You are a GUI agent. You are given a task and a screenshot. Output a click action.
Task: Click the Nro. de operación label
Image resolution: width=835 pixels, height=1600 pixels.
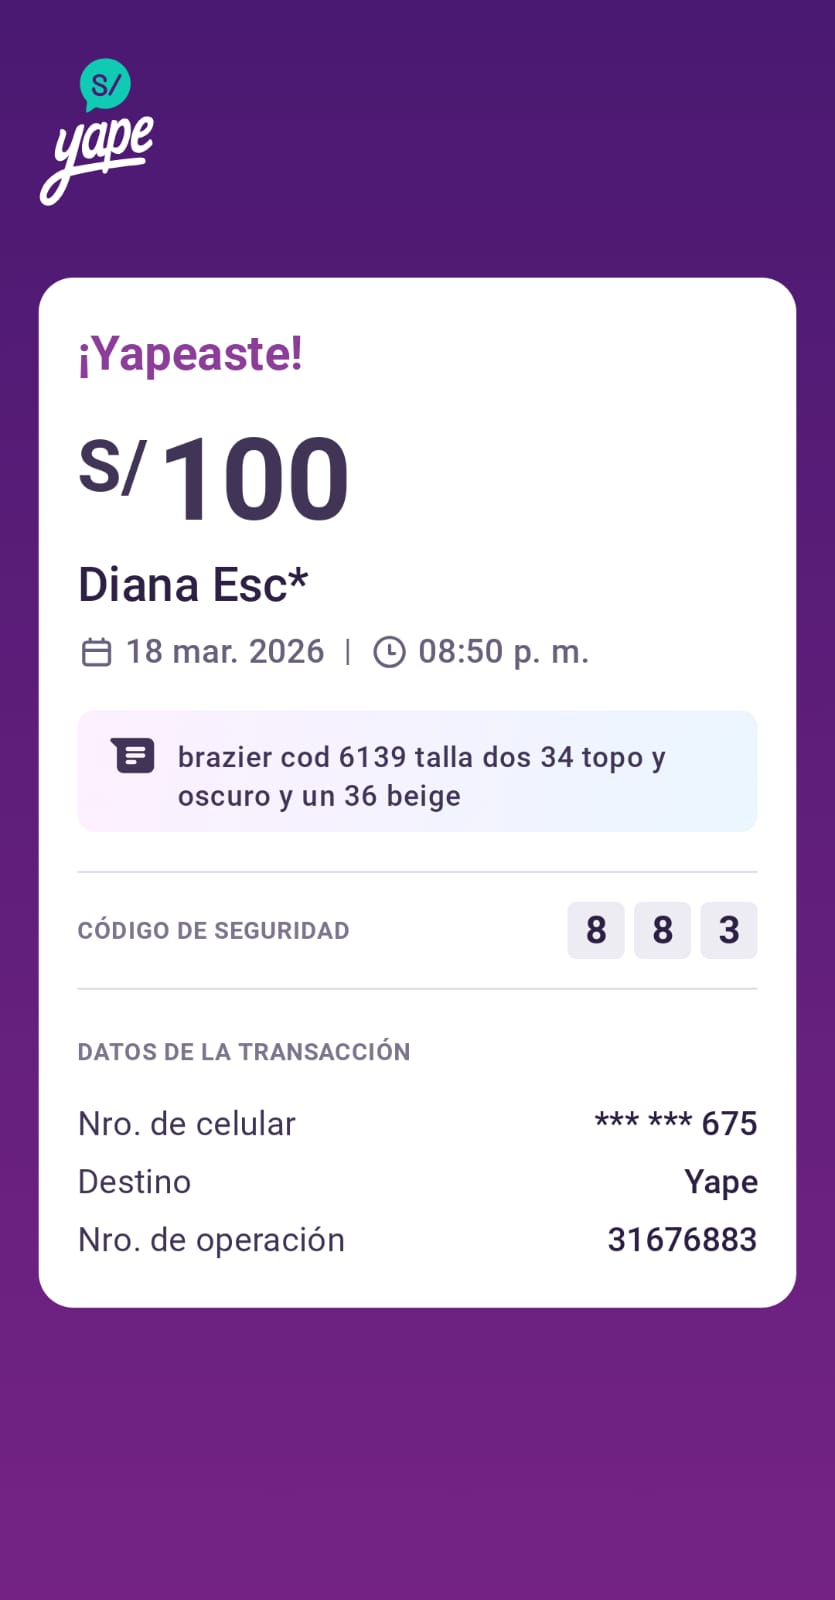click(211, 1239)
